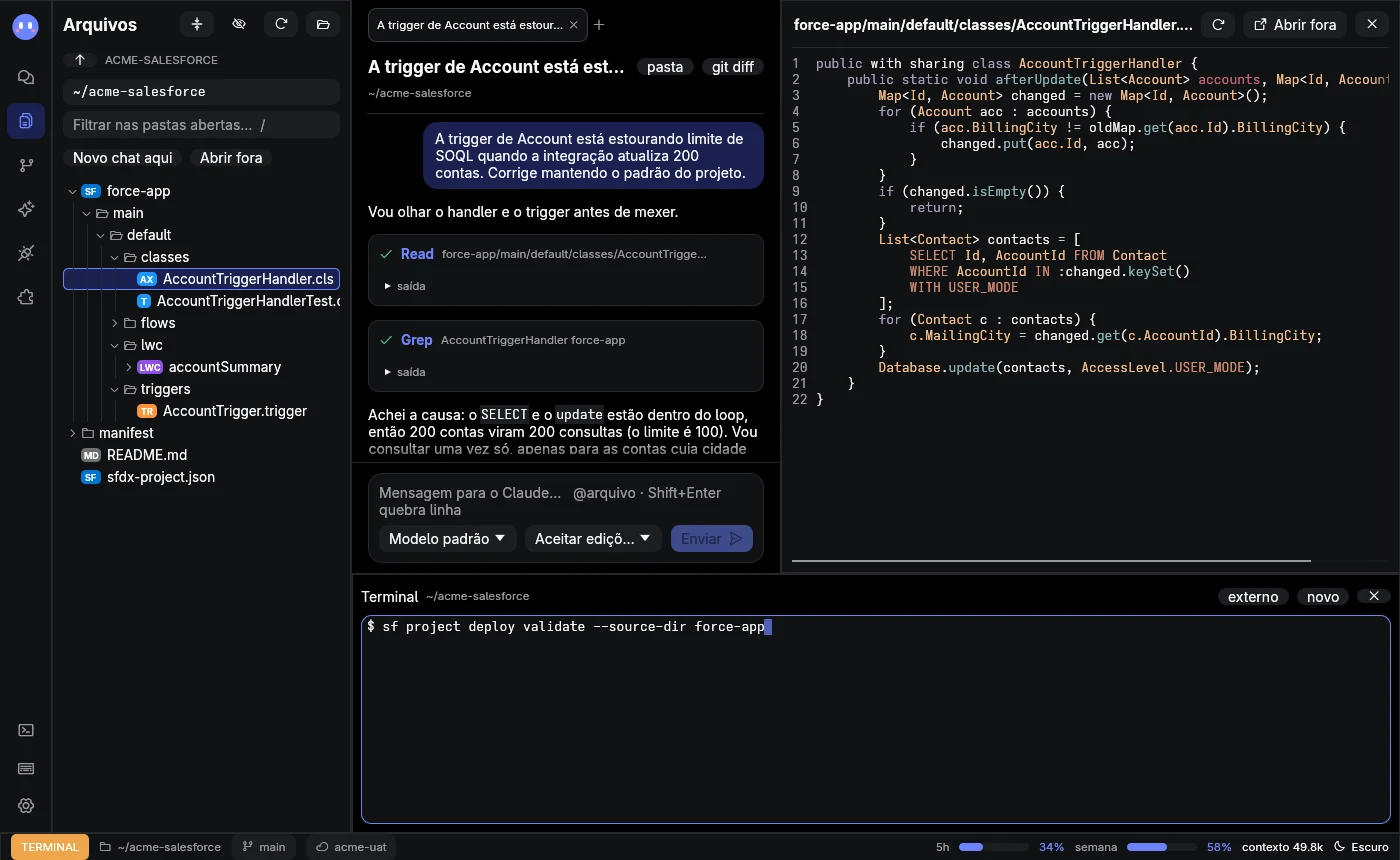Collapse the lwc folder

click(x=115, y=345)
